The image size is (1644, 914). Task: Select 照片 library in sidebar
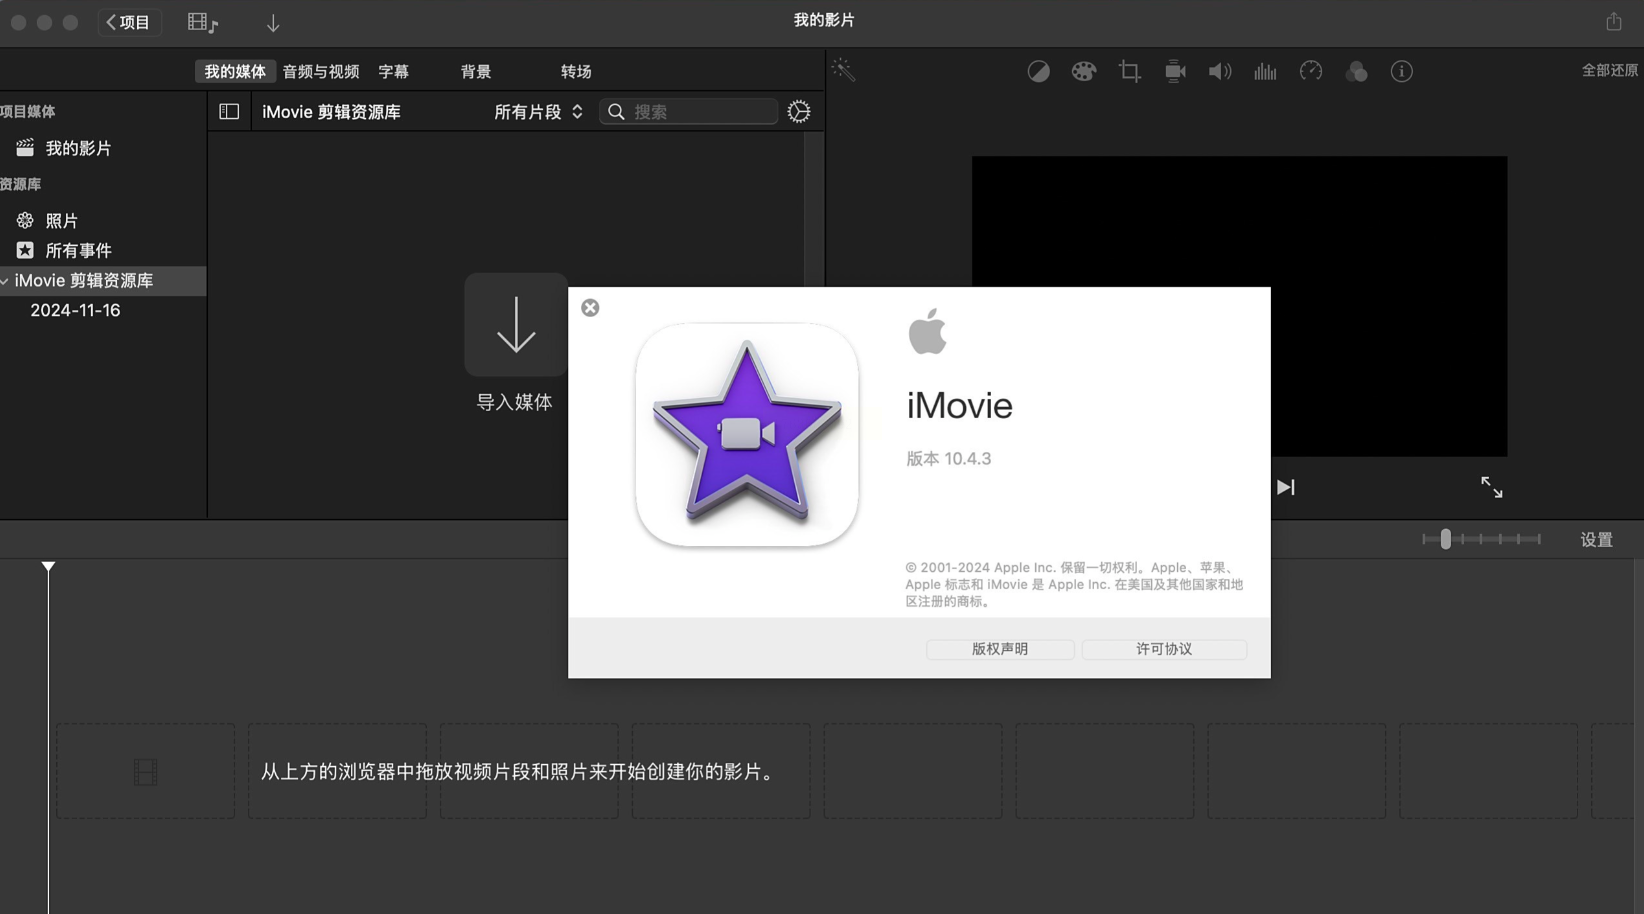pos(61,220)
